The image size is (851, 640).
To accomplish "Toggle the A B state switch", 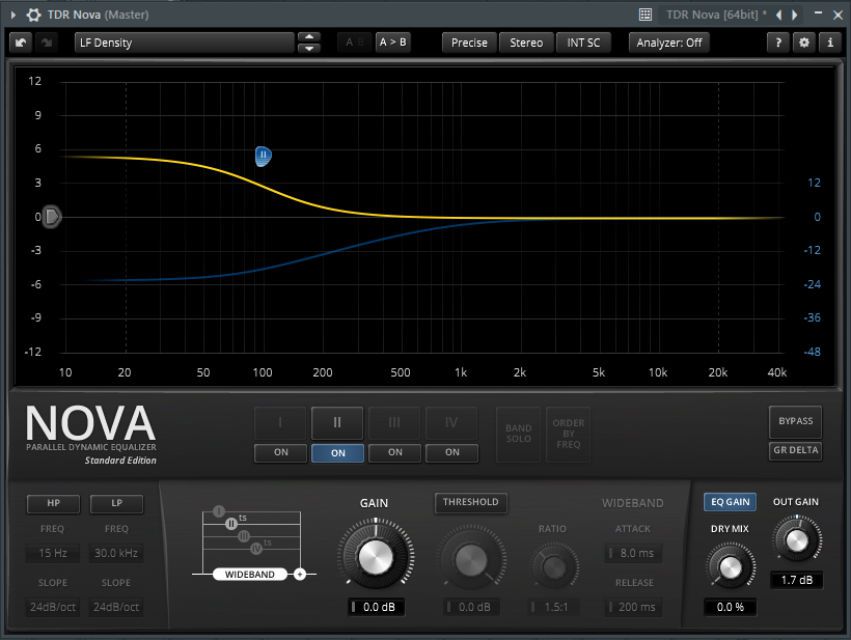I will [354, 42].
